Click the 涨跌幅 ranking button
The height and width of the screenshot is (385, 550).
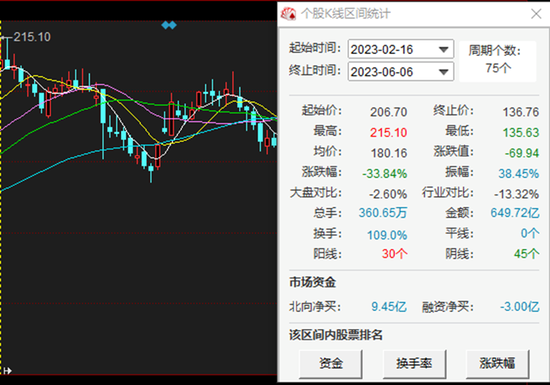point(497,364)
